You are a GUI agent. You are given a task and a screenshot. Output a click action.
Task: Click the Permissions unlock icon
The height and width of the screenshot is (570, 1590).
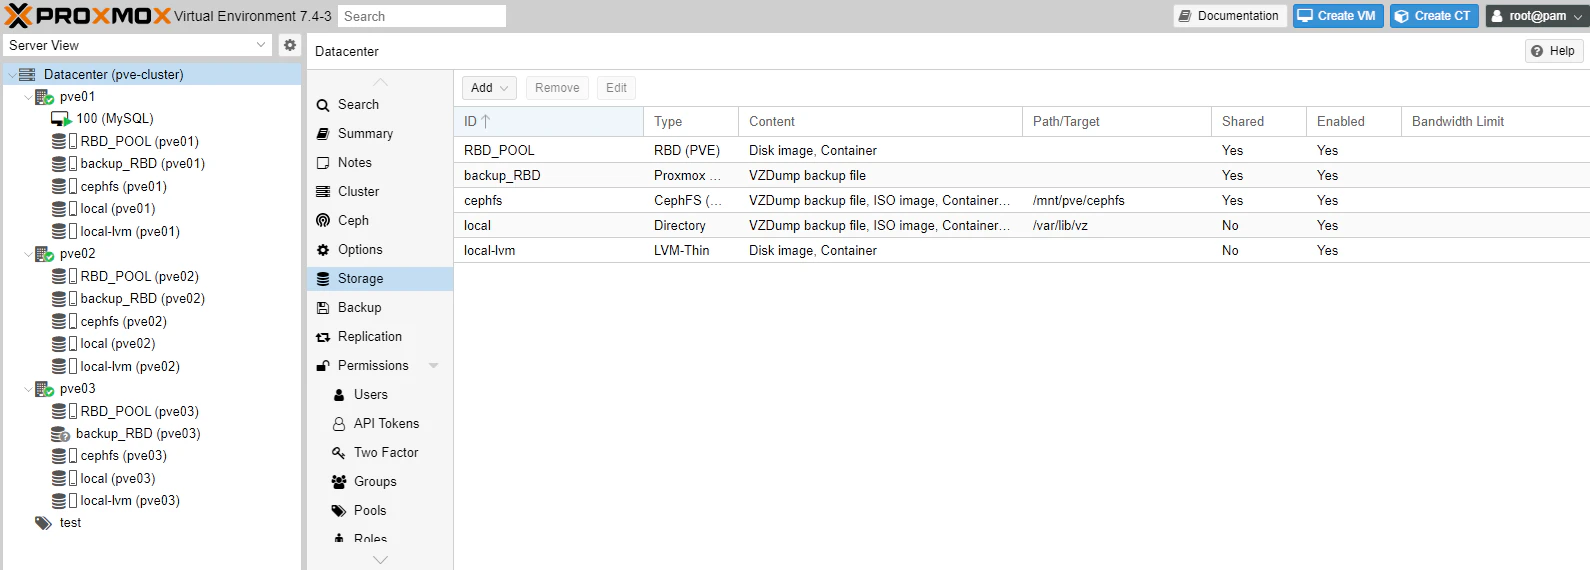(x=323, y=366)
